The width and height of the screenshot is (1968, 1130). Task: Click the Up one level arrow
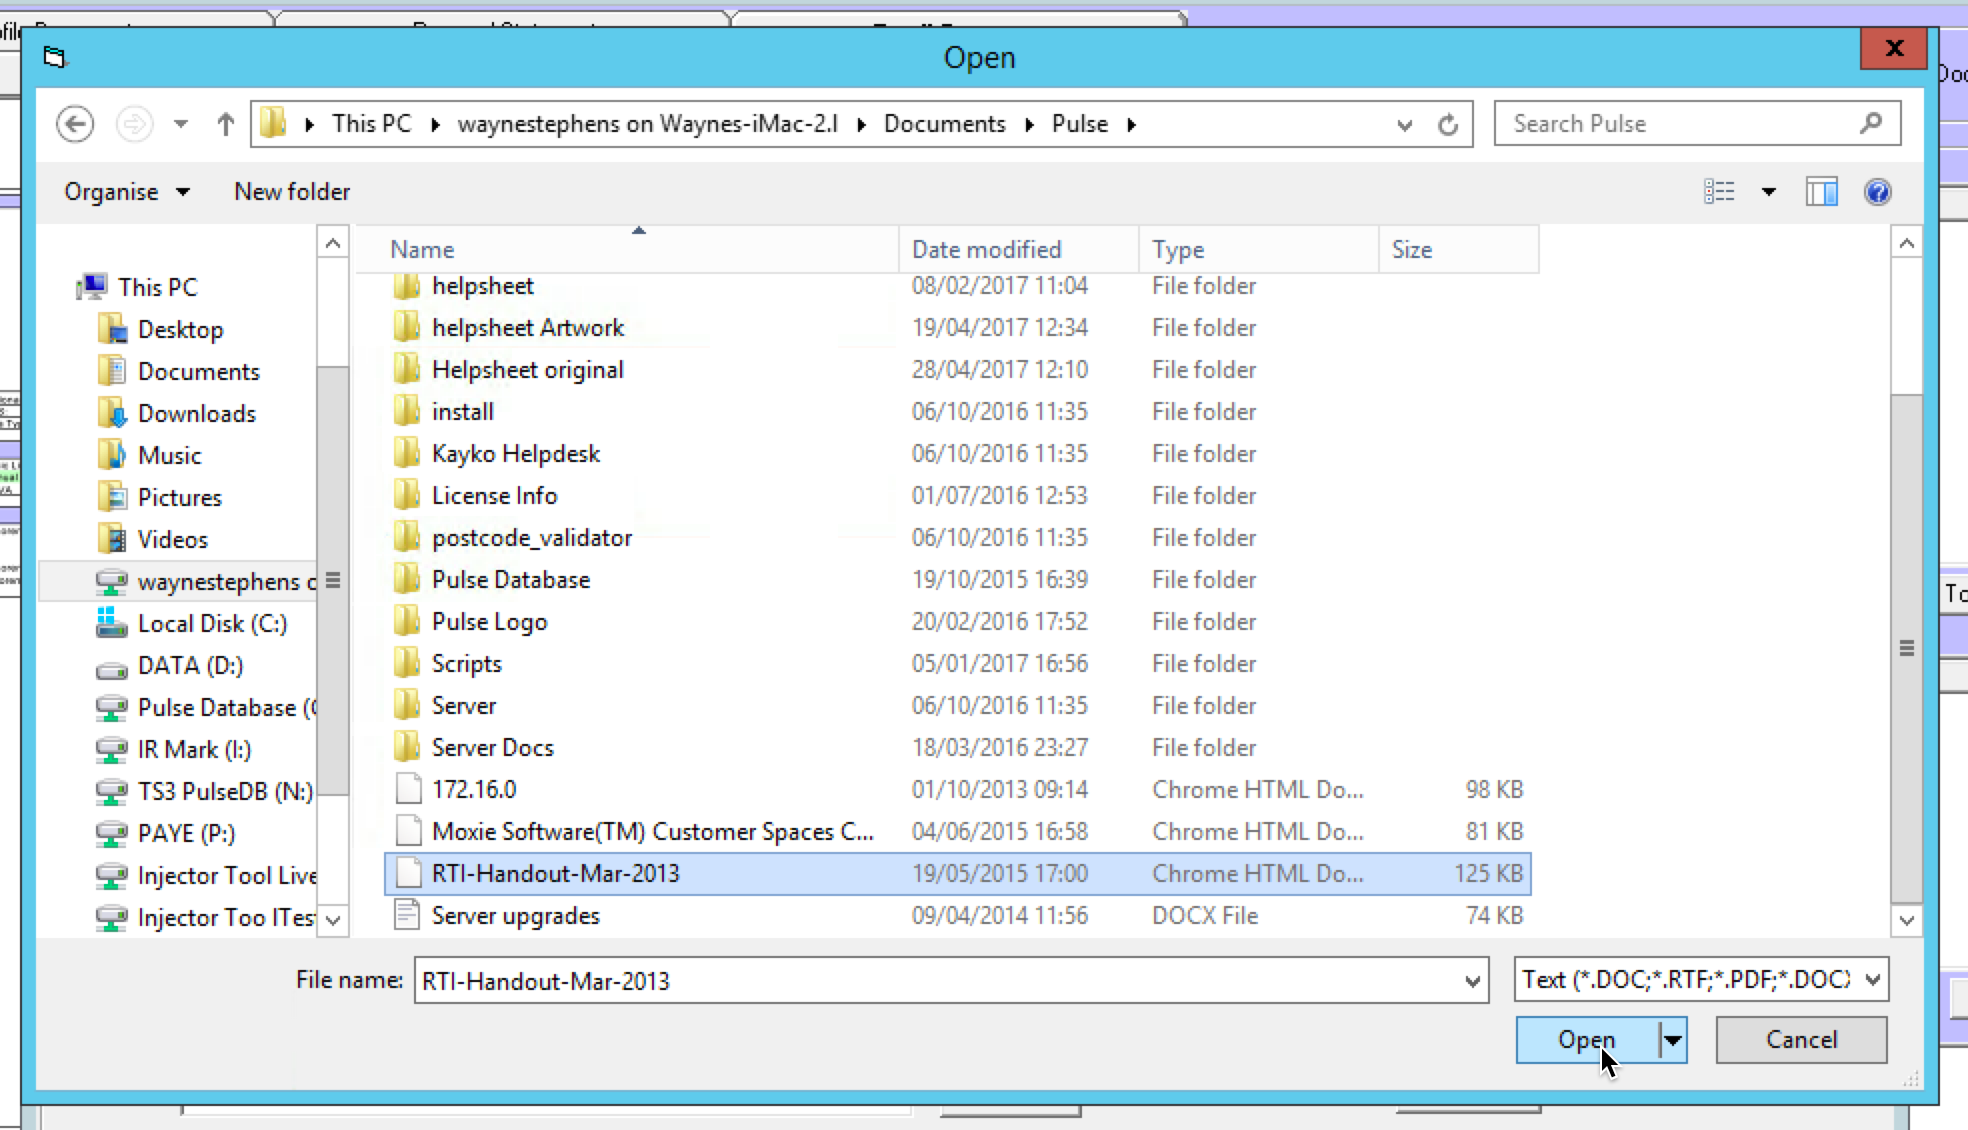225,124
